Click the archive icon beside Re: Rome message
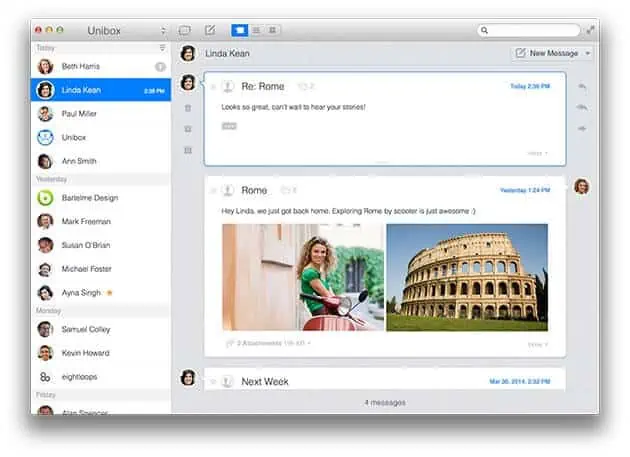This screenshot has height=457, width=630. [x=188, y=129]
